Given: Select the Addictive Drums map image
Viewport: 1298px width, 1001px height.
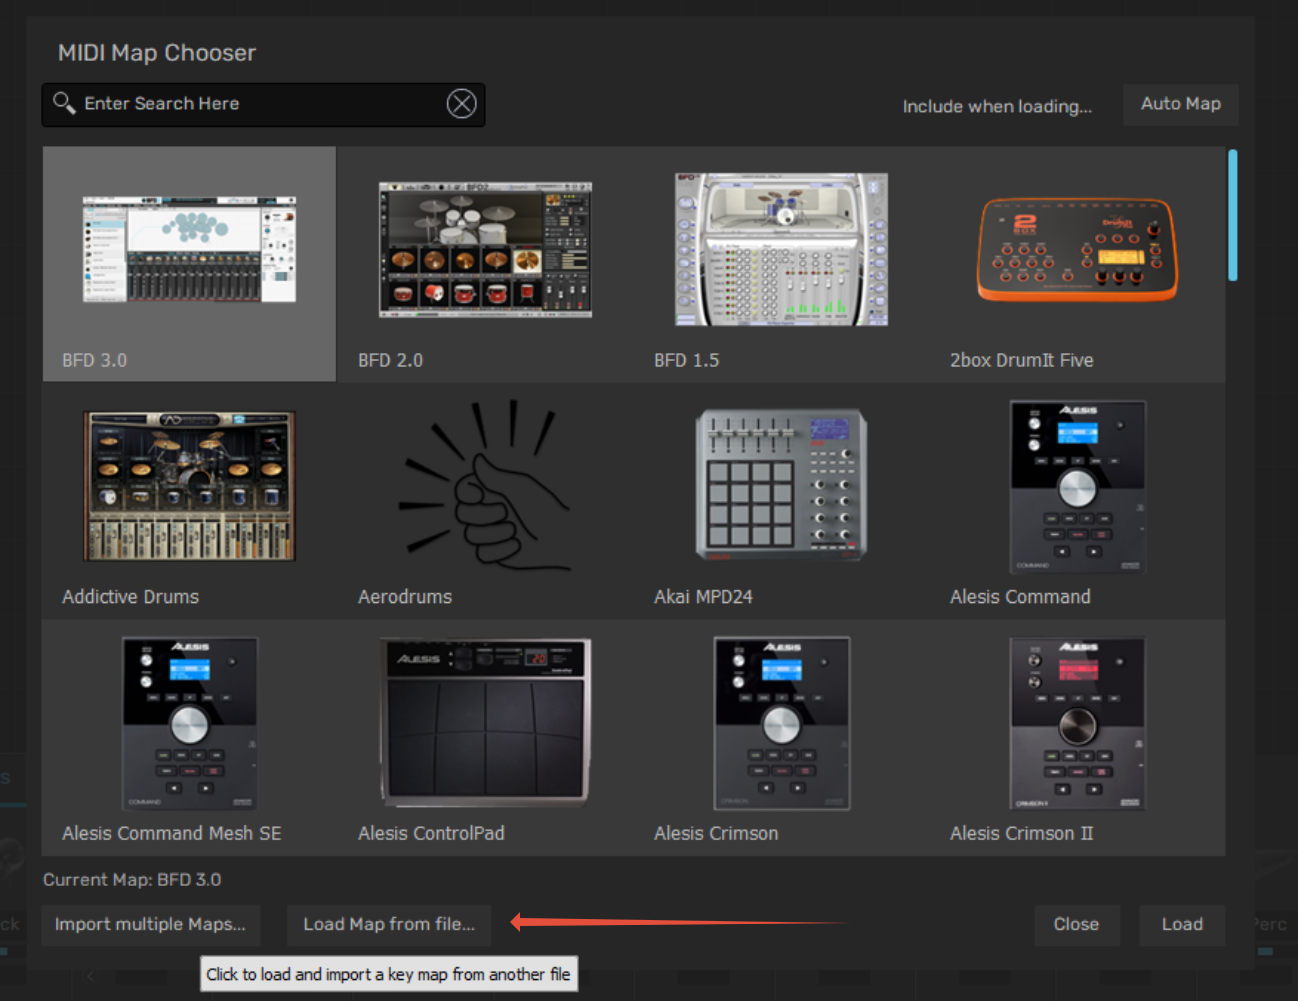Looking at the screenshot, I should pyautogui.click(x=189, y=486).
